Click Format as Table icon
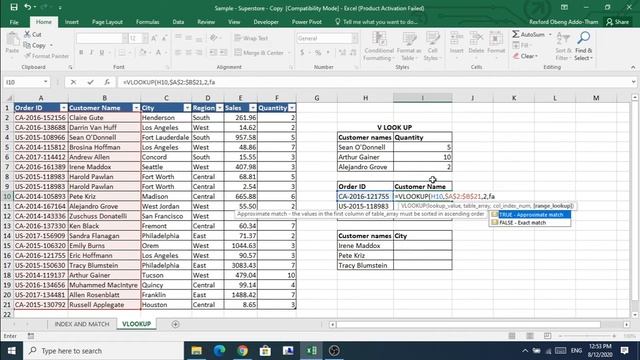This screenshot has height=360, width=640. click(409, 39)
